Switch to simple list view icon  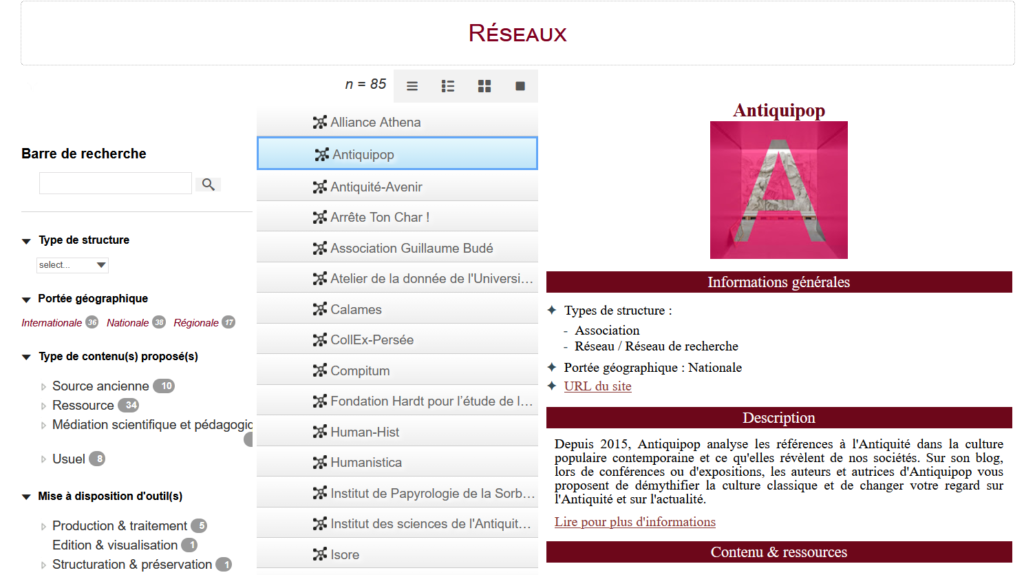click(x=412, y=86)
